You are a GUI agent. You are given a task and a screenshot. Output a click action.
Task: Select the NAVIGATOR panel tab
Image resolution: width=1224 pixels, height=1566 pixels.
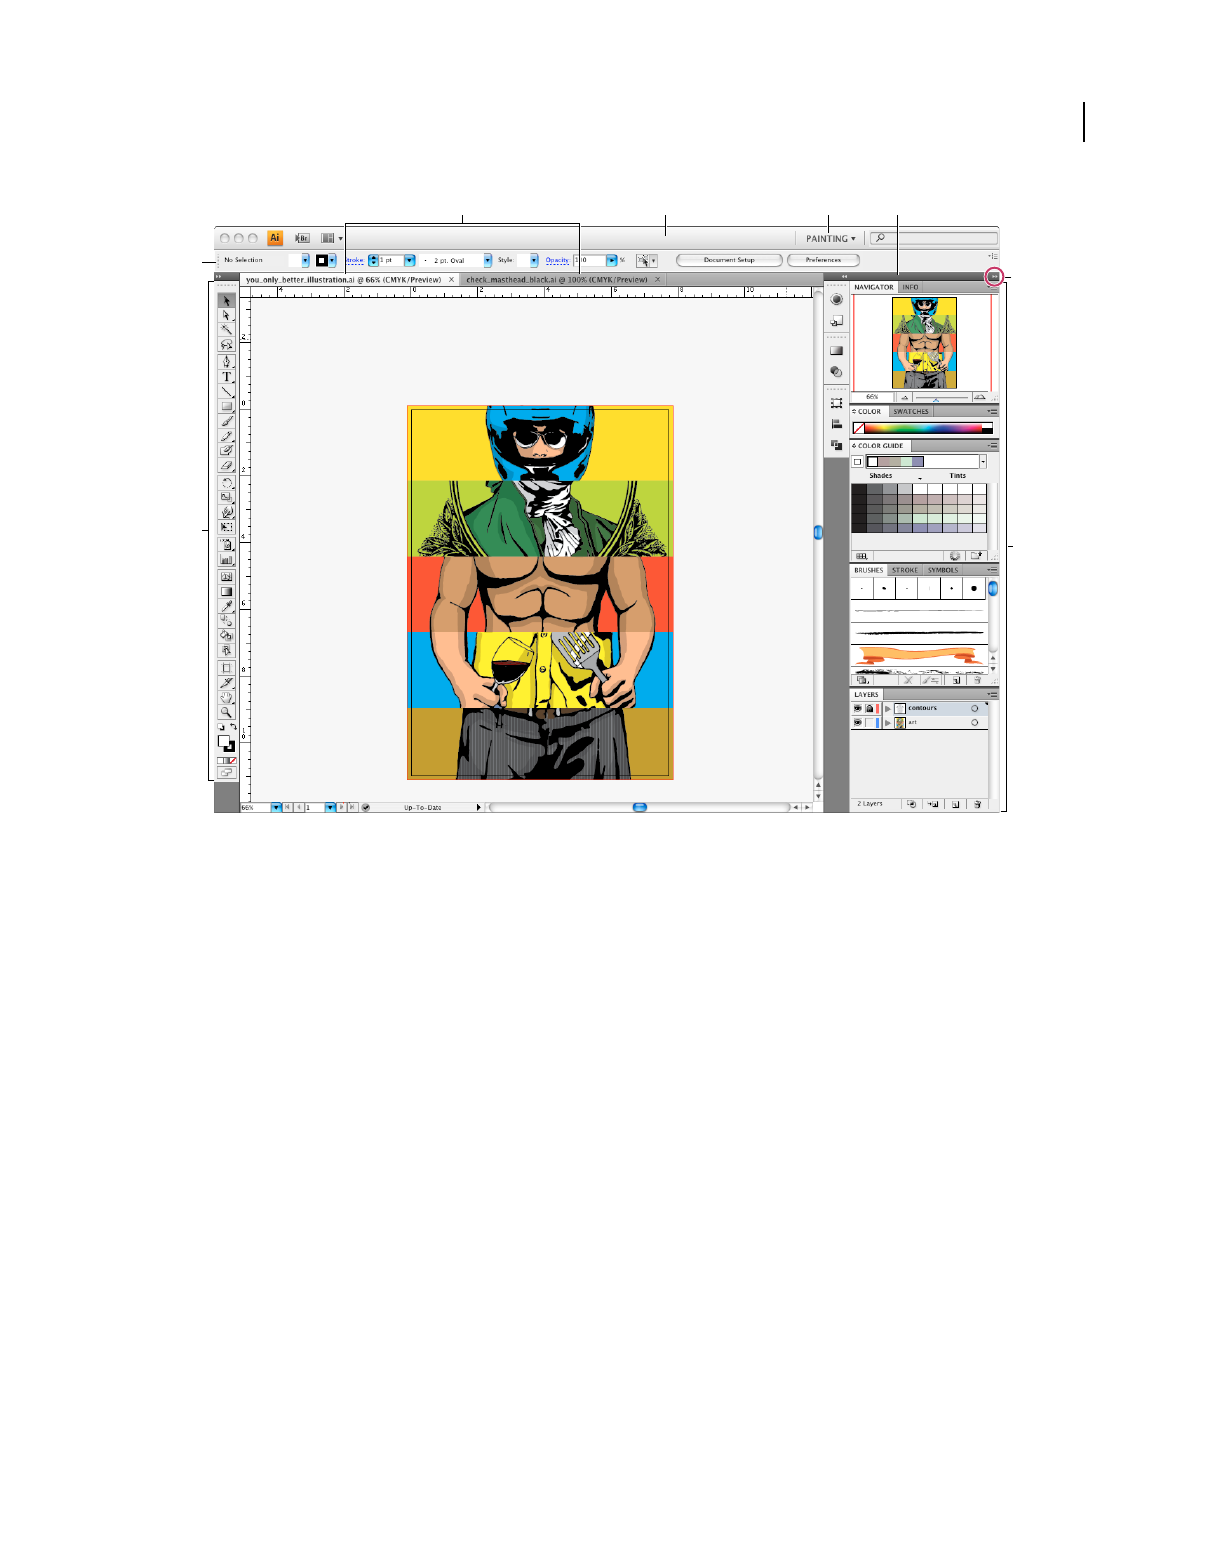(874, 287)
